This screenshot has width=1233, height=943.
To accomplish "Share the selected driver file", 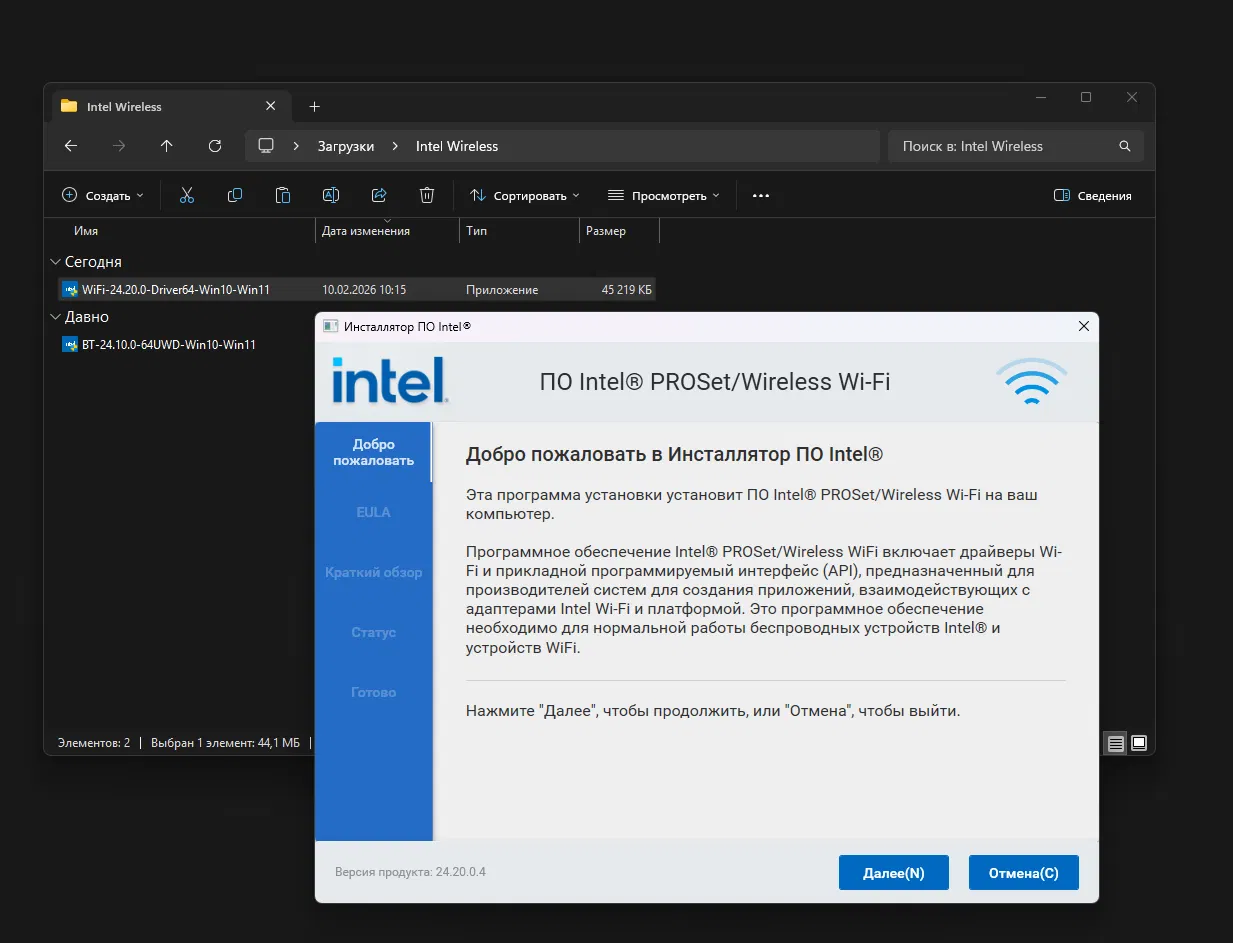I will point(378,195).
